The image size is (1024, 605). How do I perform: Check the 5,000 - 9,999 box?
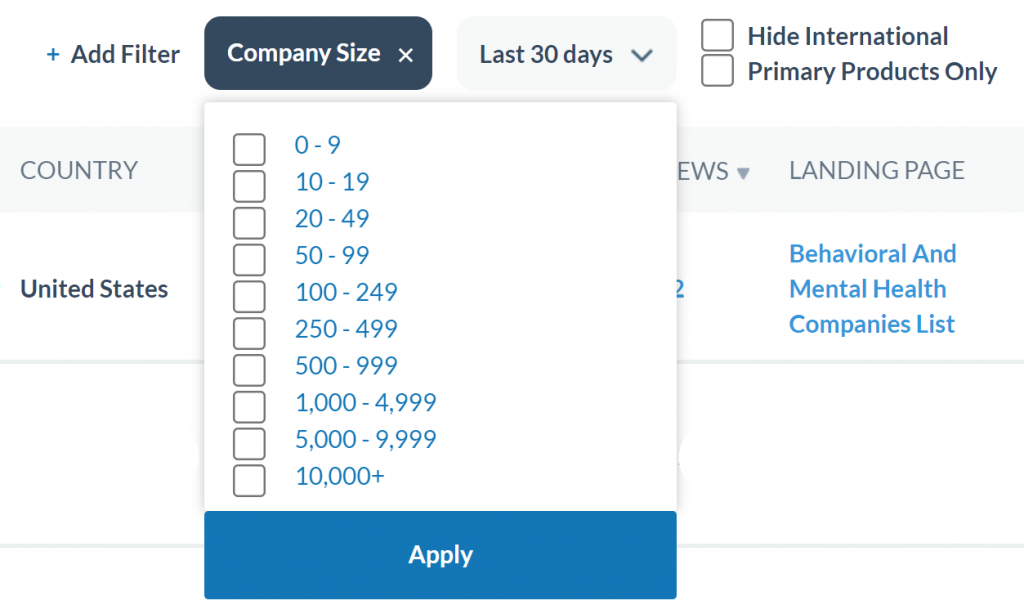click(x=249, y=443)
